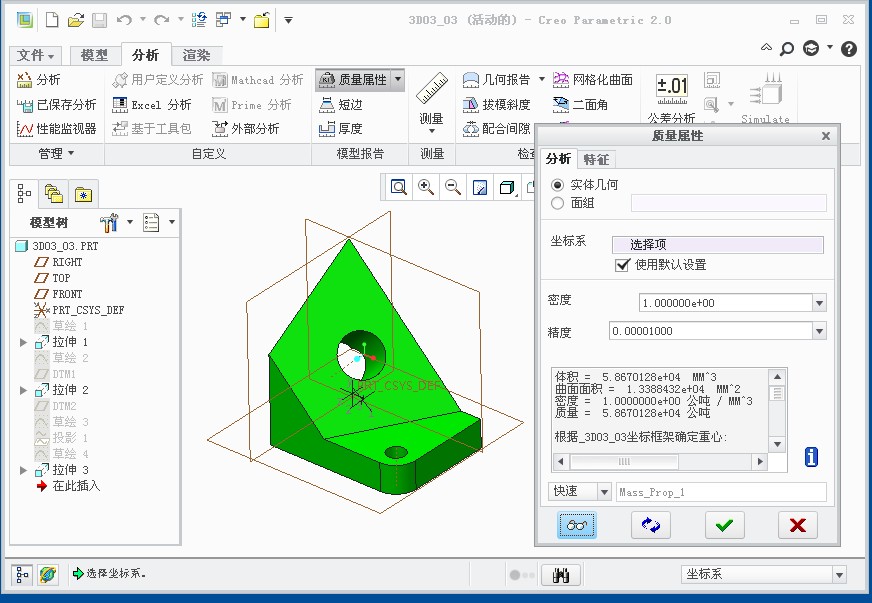Viewport: 872px width, 603px height.
Task: Click the glasses preview button
Action: [x=578, y=525]
